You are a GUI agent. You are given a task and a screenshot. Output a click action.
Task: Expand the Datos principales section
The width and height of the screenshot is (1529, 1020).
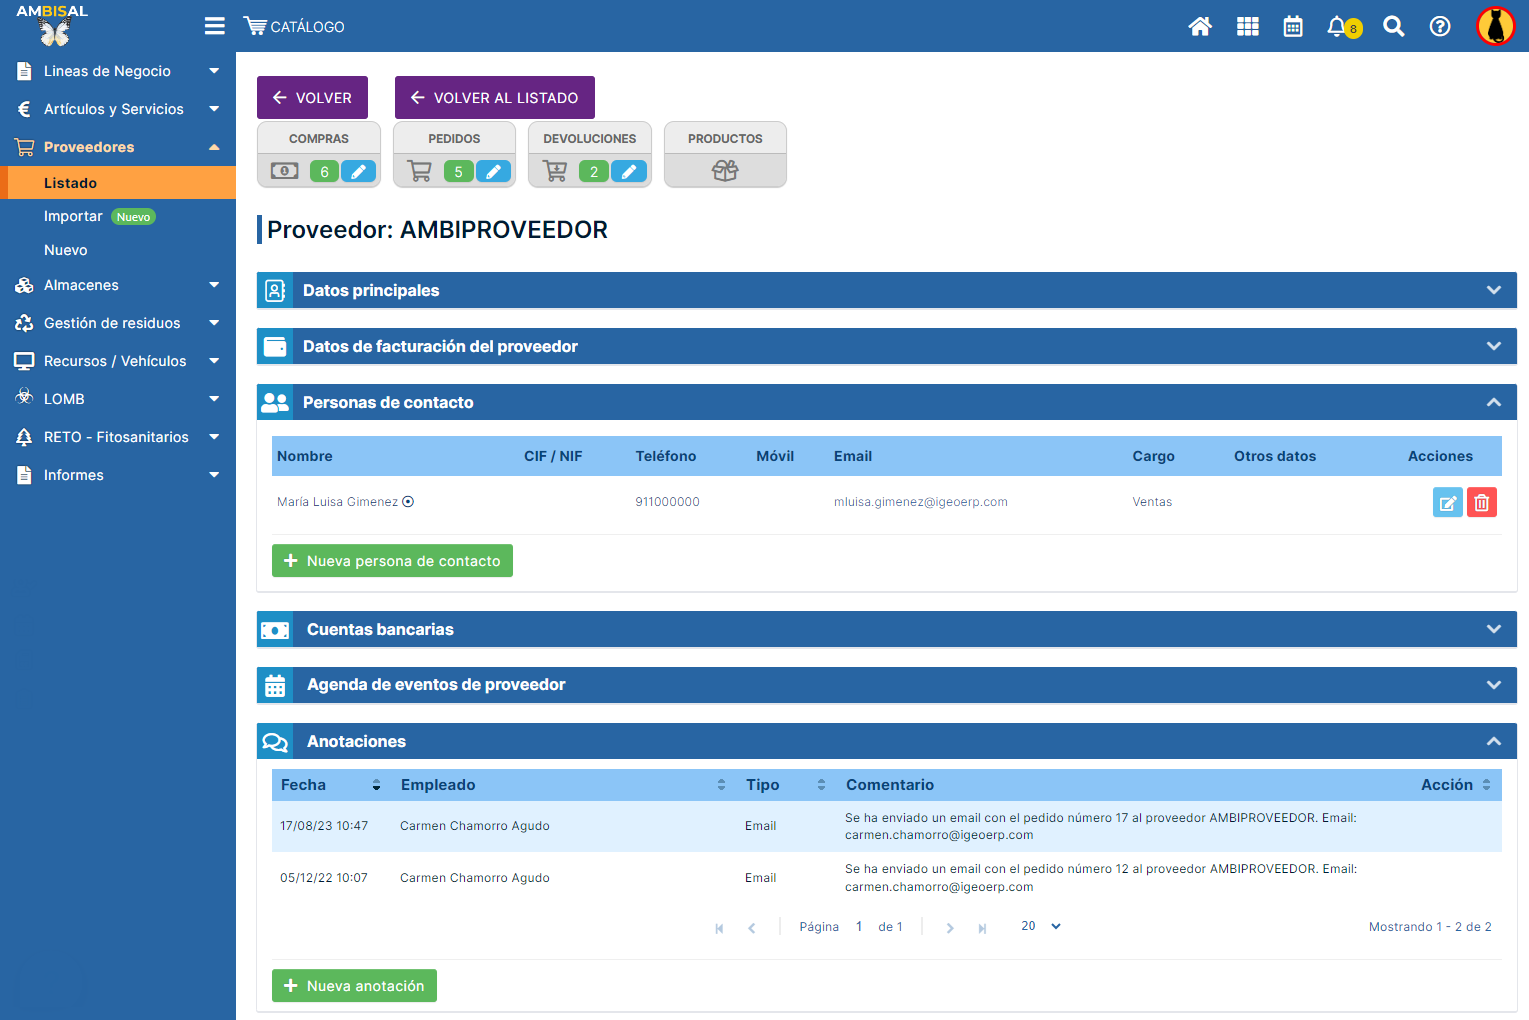(x=1493, y=290)
